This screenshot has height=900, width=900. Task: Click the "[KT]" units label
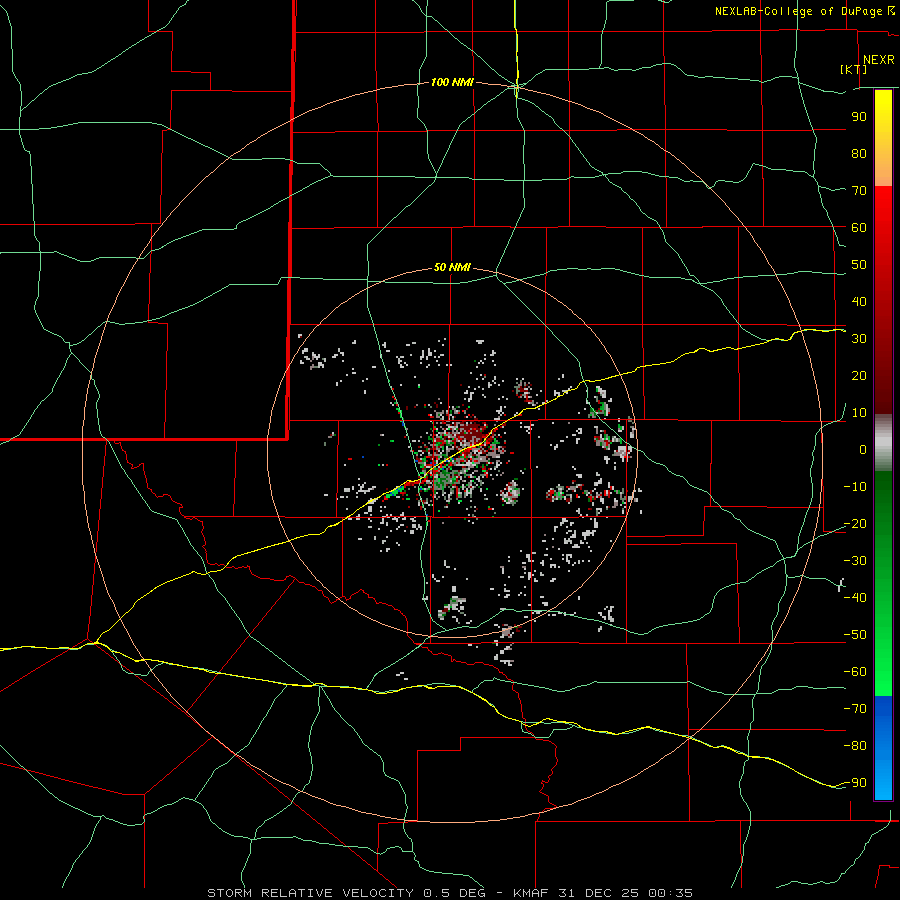pos(854,69)
